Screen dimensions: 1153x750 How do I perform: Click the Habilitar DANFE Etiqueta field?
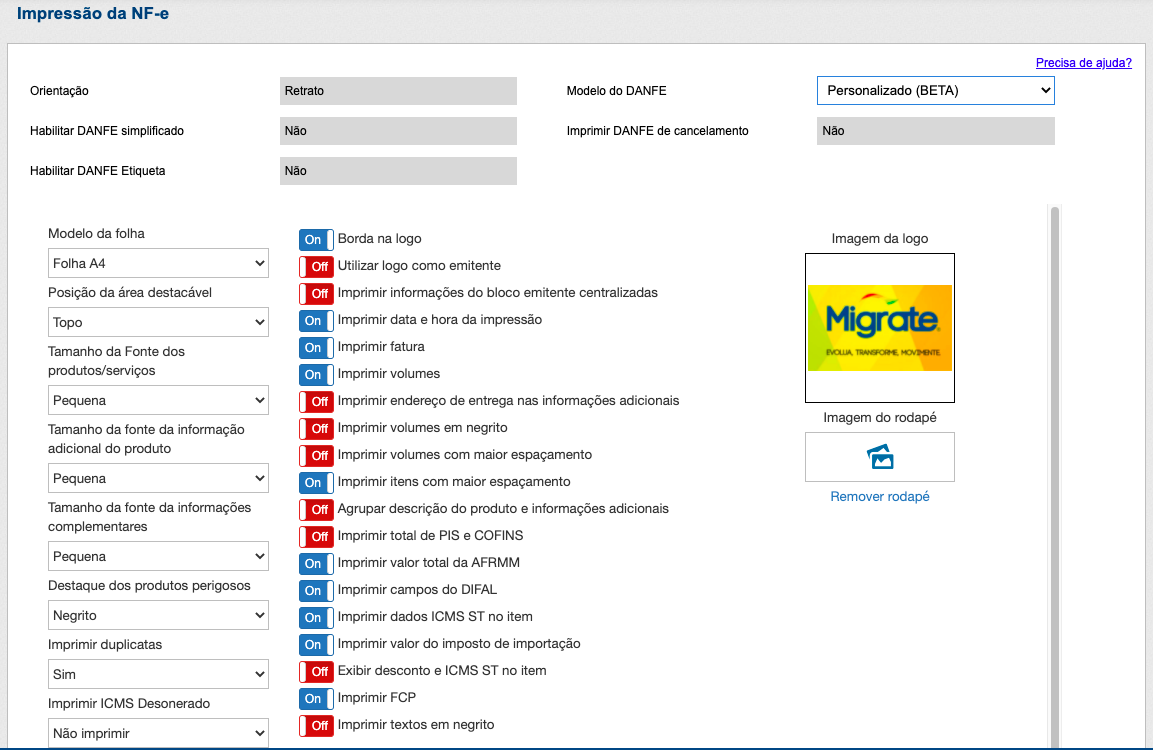(398, 171)
